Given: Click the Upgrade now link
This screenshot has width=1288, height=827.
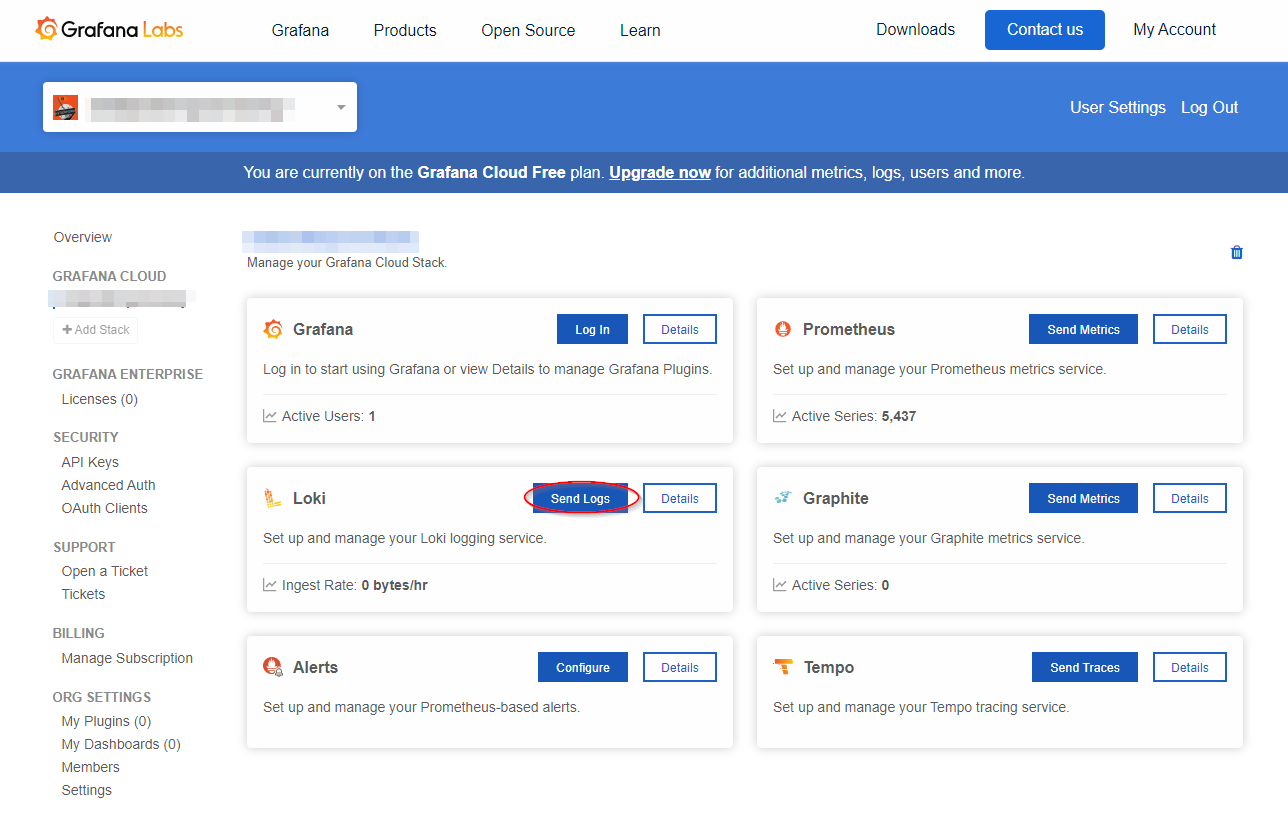Looking at the screenshot, I should (660, 172).
